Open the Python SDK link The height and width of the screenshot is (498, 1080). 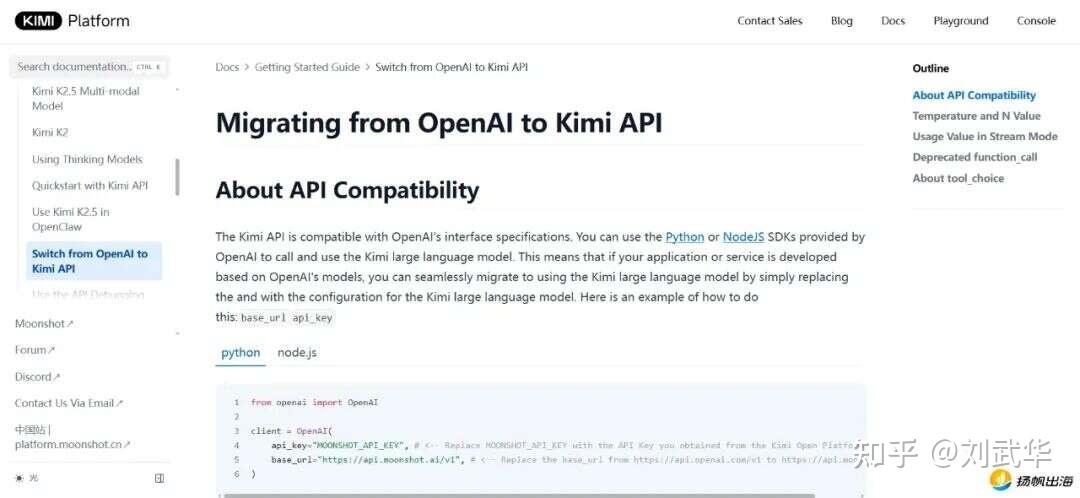pyautogui.click(x=685, y=236)
